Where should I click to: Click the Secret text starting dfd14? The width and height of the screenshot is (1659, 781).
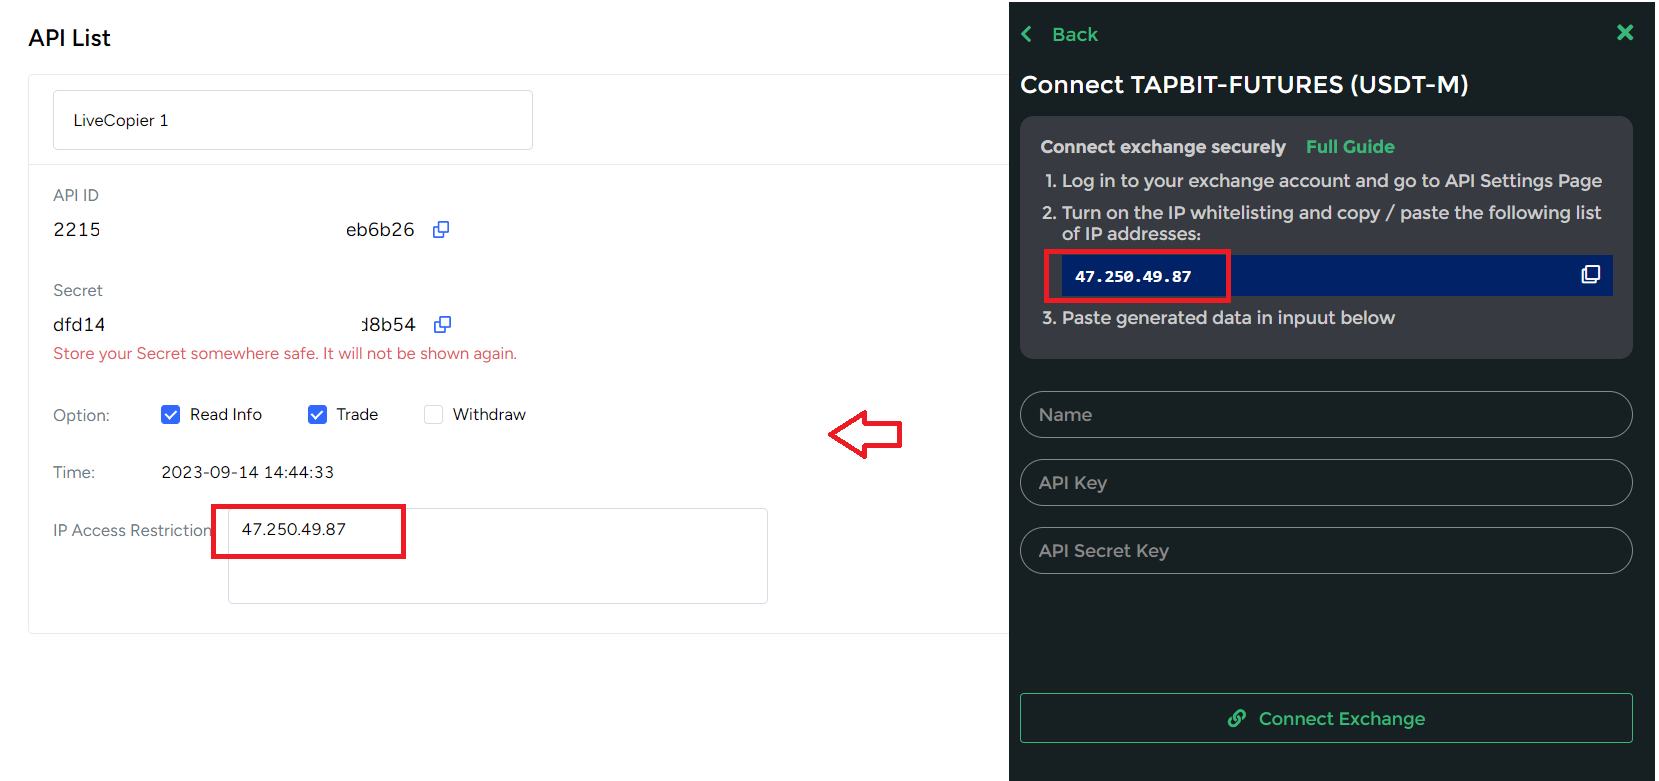79,324
